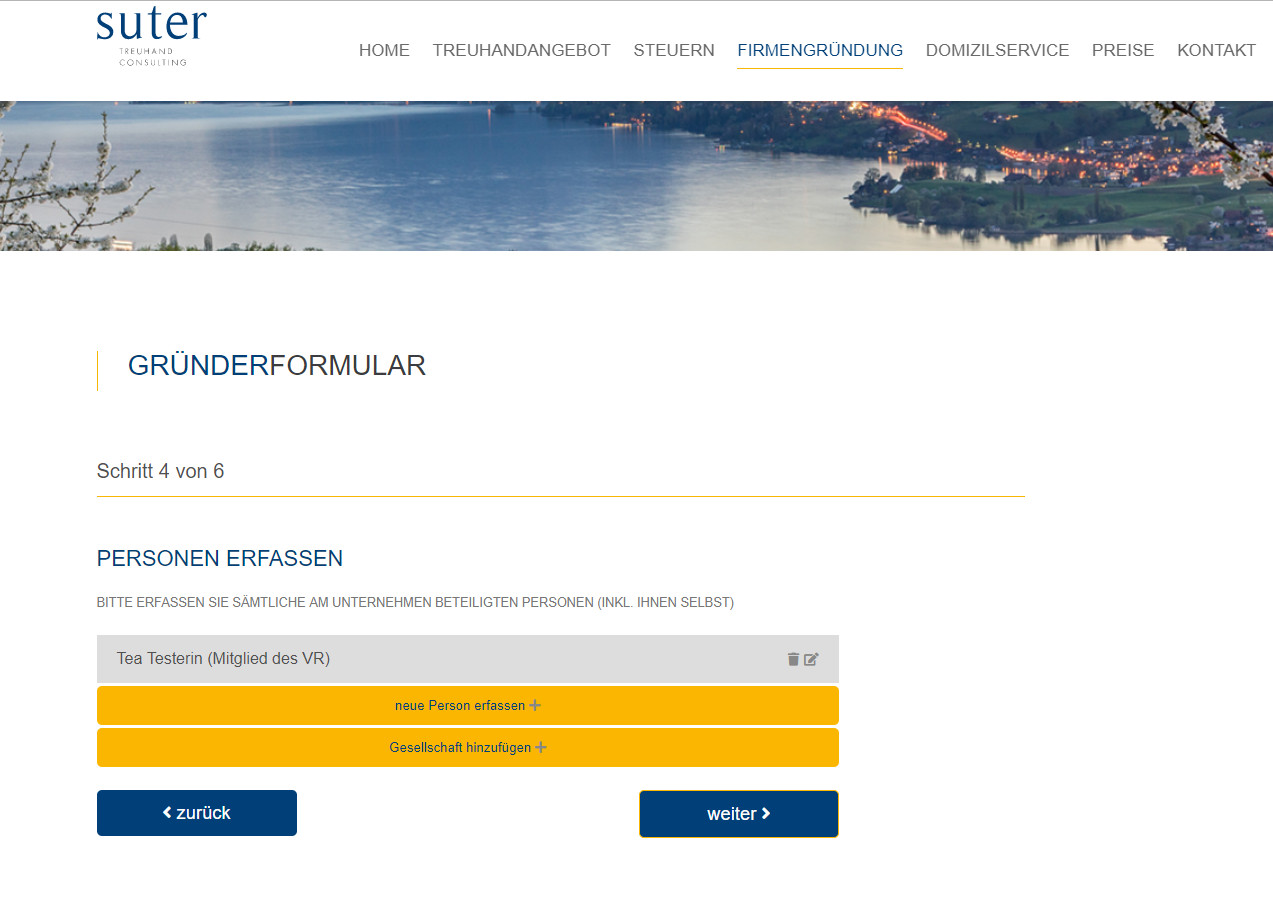The image size is (1273, 899).
Task: Open the PREISE page
Action: click(x=1123, y=50)
